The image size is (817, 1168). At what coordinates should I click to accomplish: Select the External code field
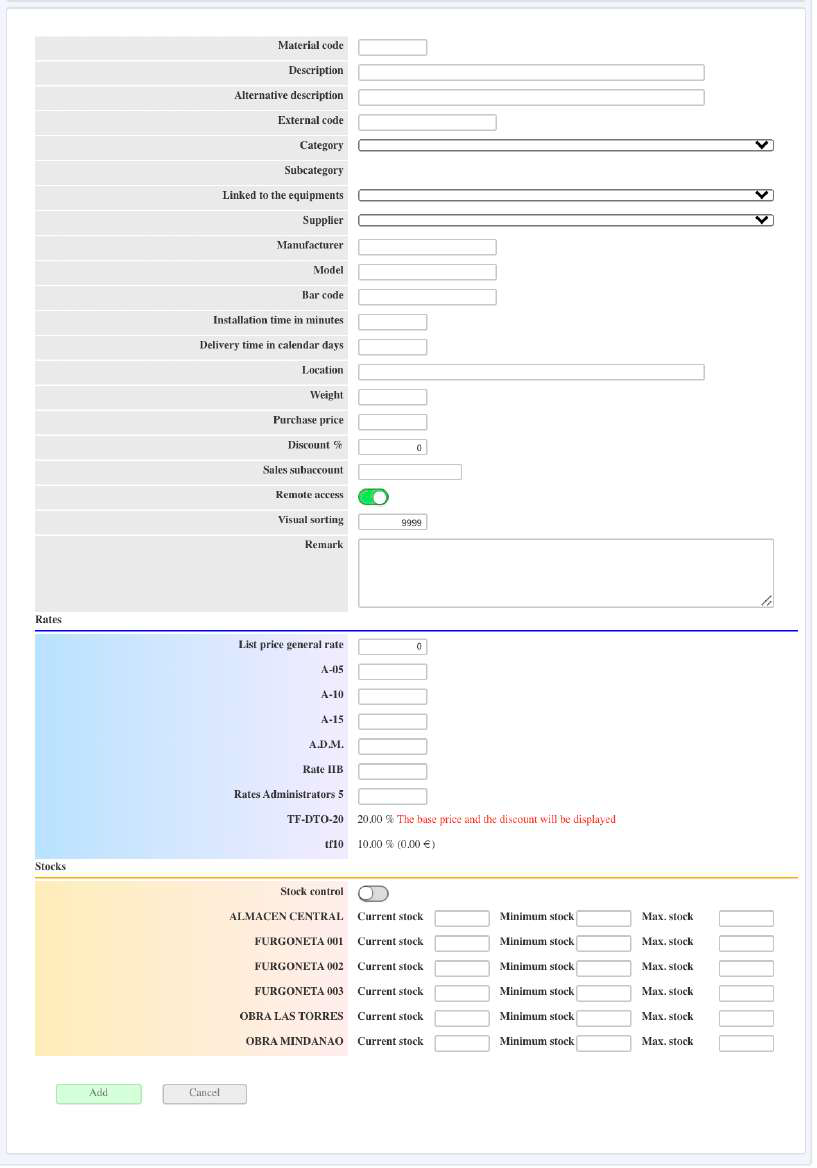pos(427,122)
